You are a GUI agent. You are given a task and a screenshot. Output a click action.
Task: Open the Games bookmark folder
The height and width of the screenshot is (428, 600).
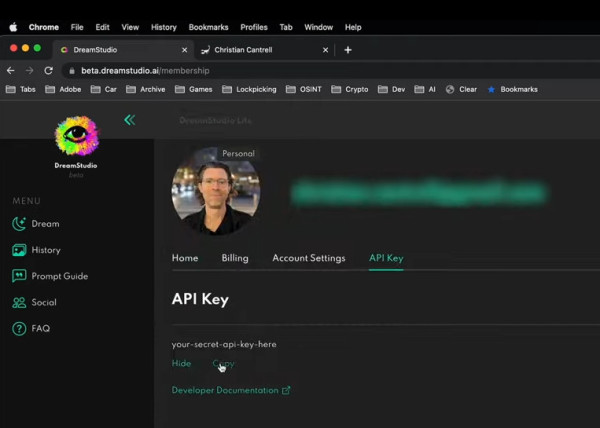pyautogui.click(x=194, y=90)
